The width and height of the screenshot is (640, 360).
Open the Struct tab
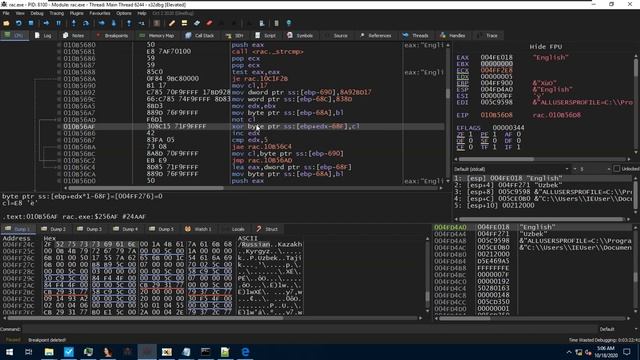[x=267, y=229]
